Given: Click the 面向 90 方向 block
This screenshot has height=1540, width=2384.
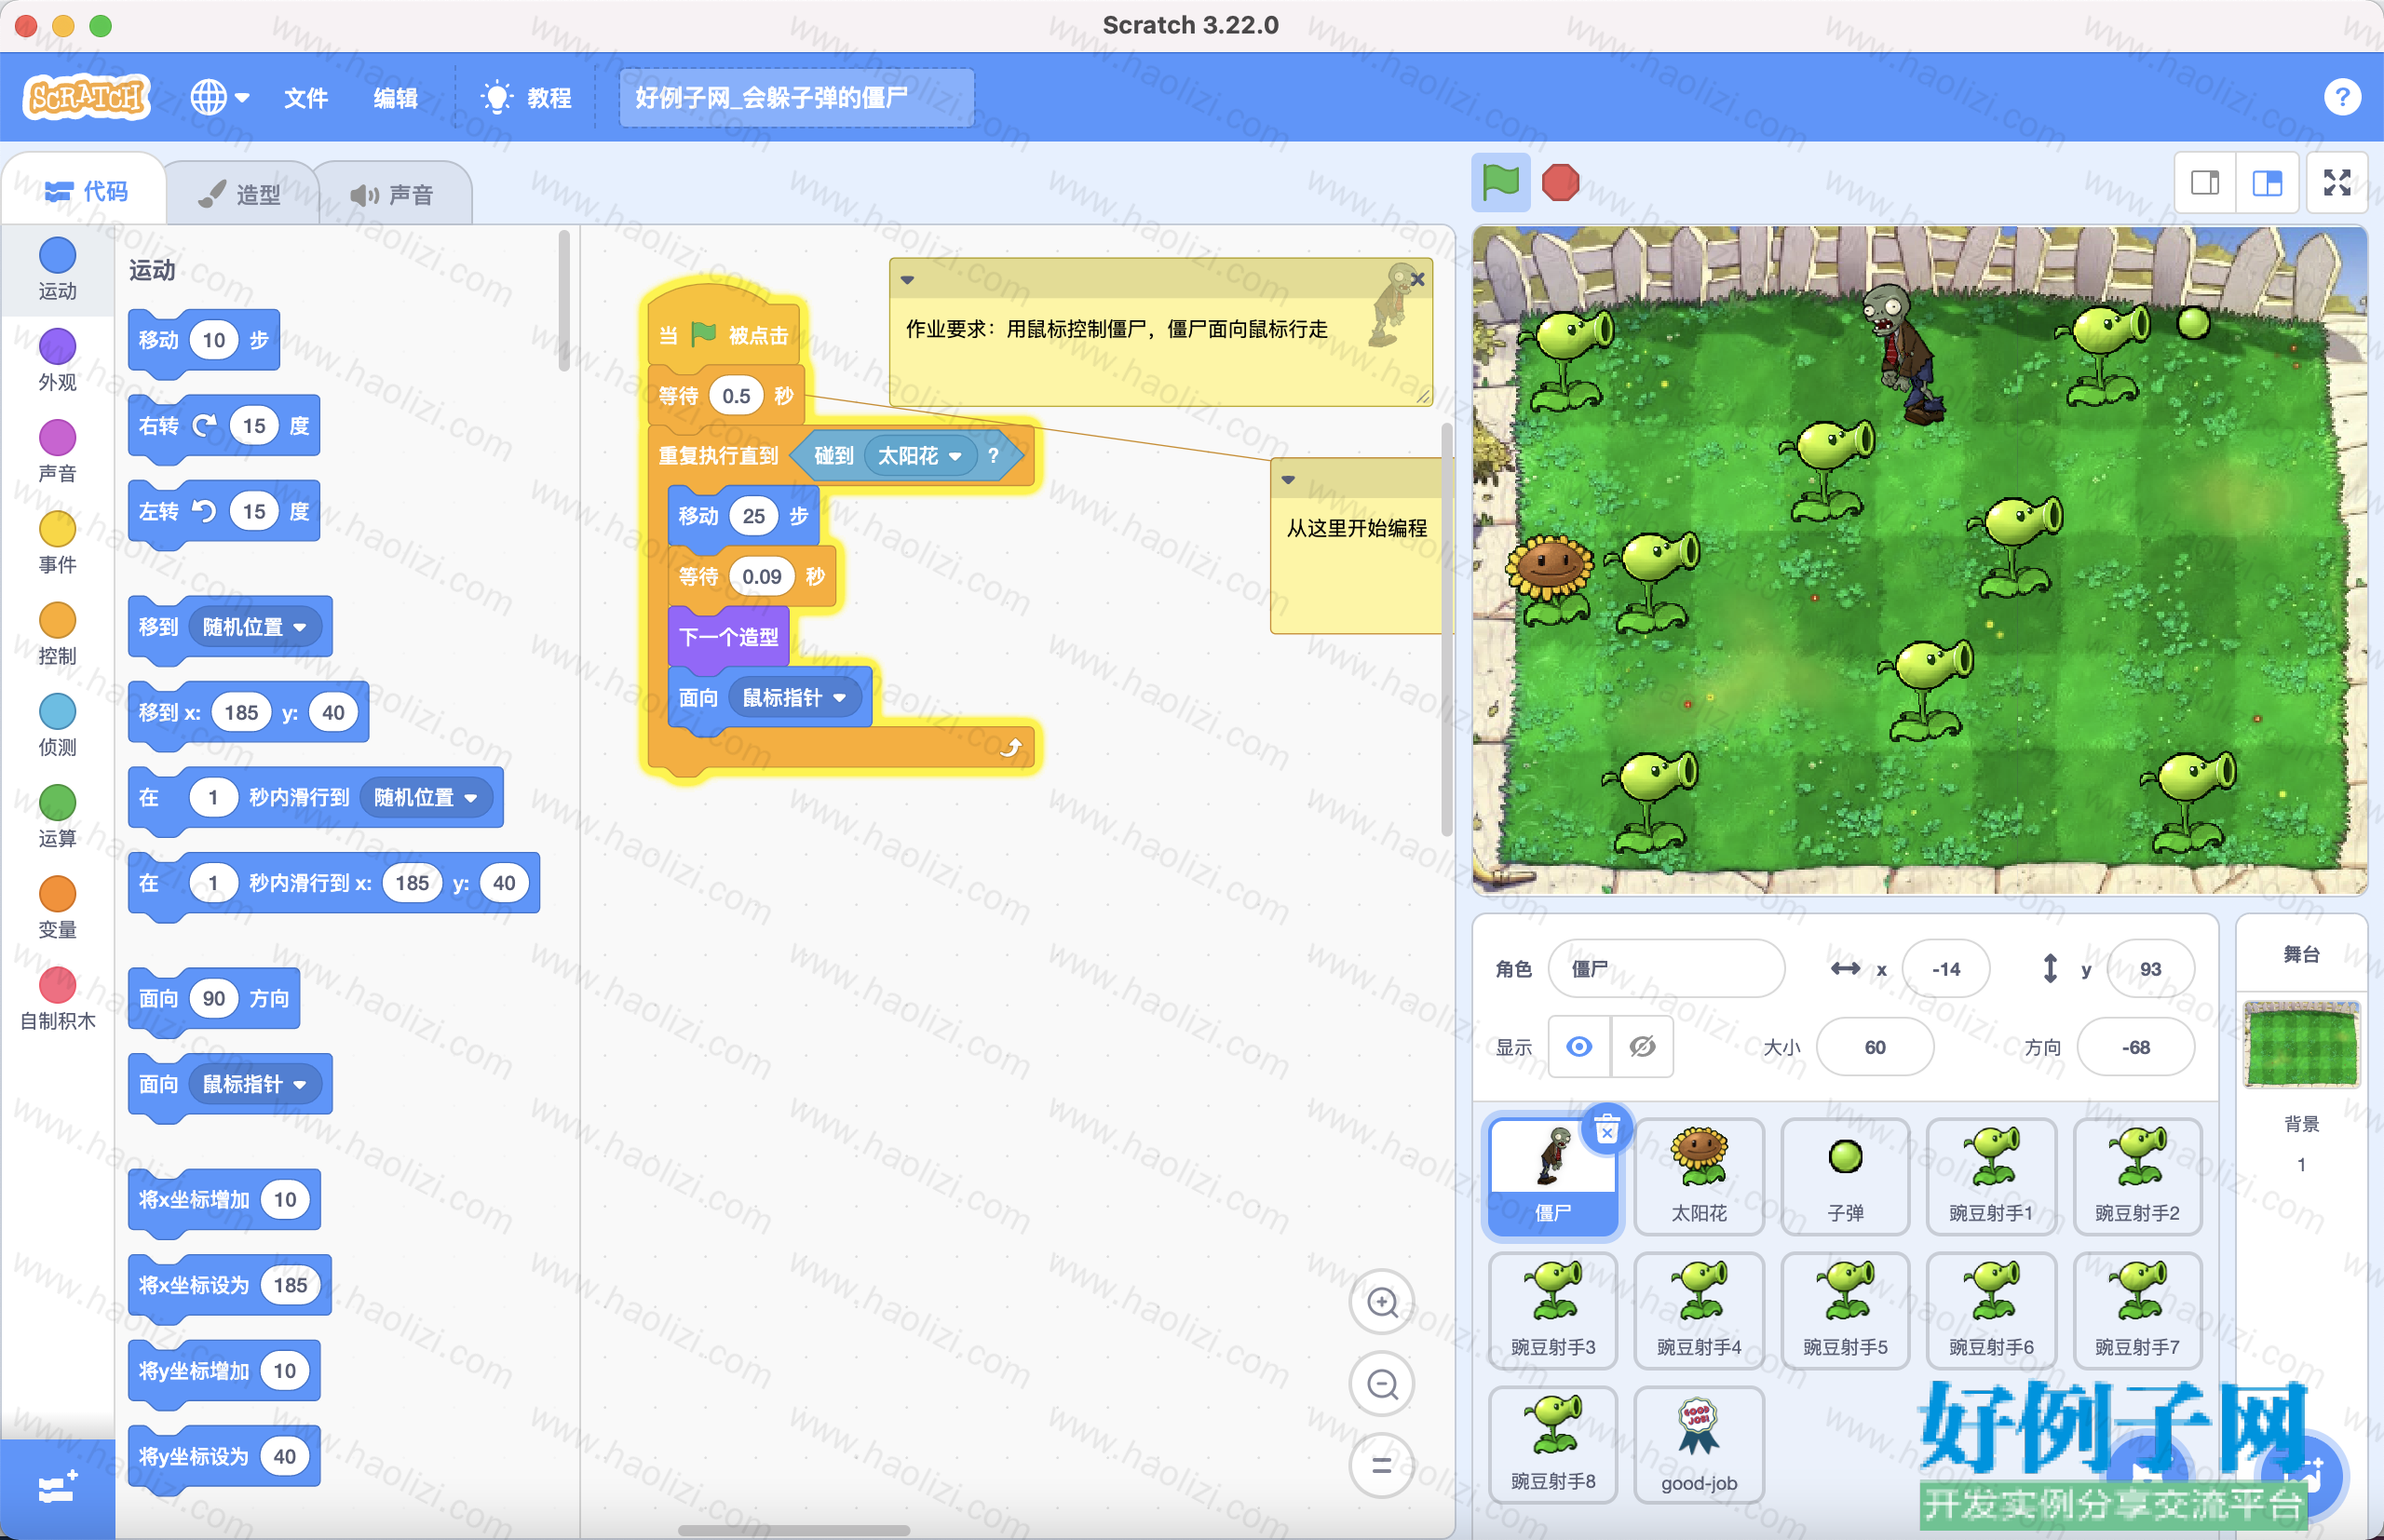Looking at the screenshot, I should point(214,998).
